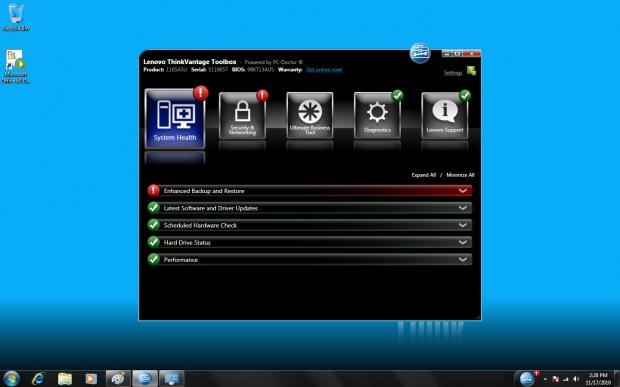Viewport: 620px width, 387px height.
Task: Select the 'Scheduled Hardware Check' label
Action: point(200,225)
